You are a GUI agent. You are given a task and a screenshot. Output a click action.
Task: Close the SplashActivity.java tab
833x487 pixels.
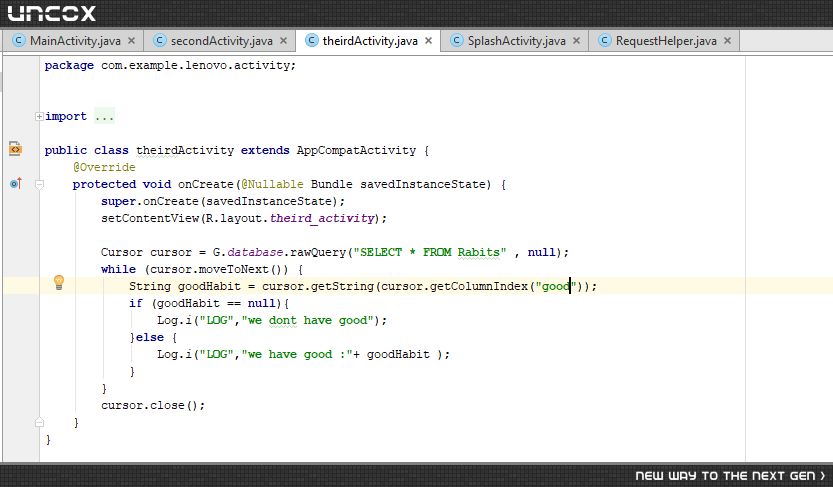[576, 41]
